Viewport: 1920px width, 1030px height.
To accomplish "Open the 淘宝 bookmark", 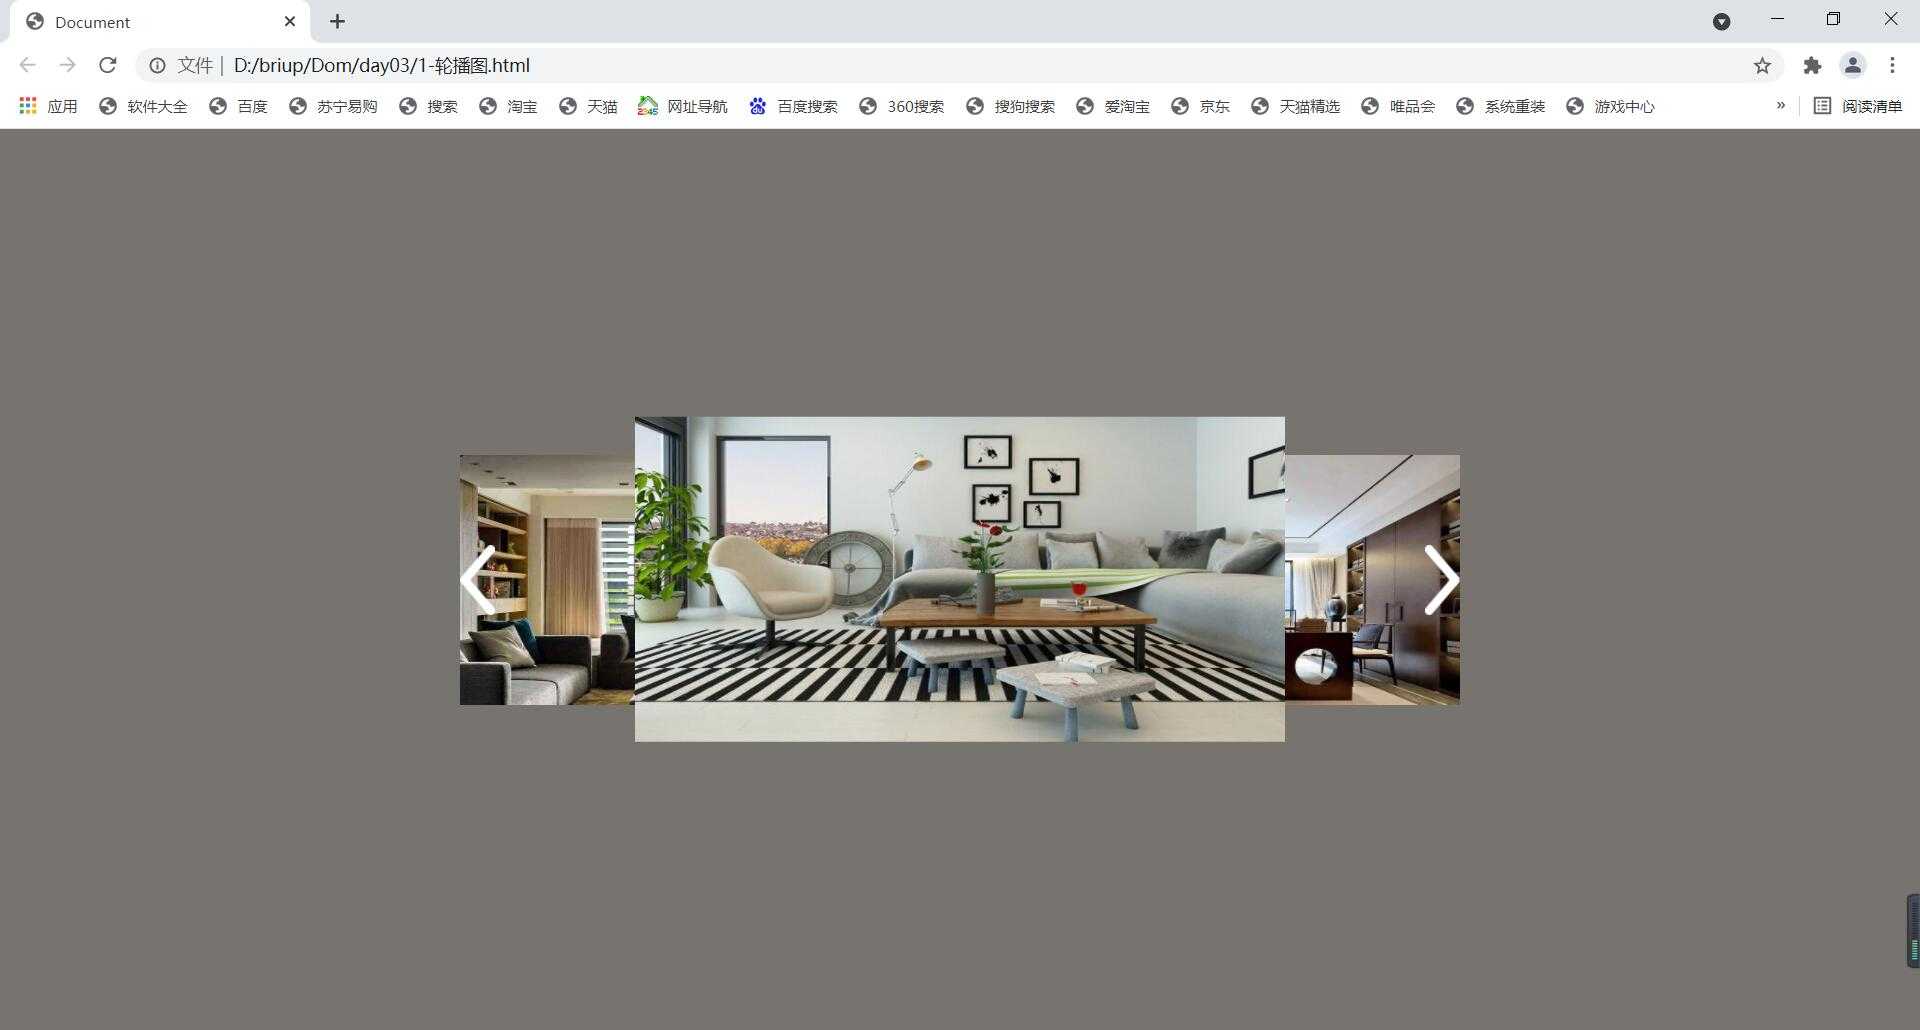I will [x=508, y=106].
